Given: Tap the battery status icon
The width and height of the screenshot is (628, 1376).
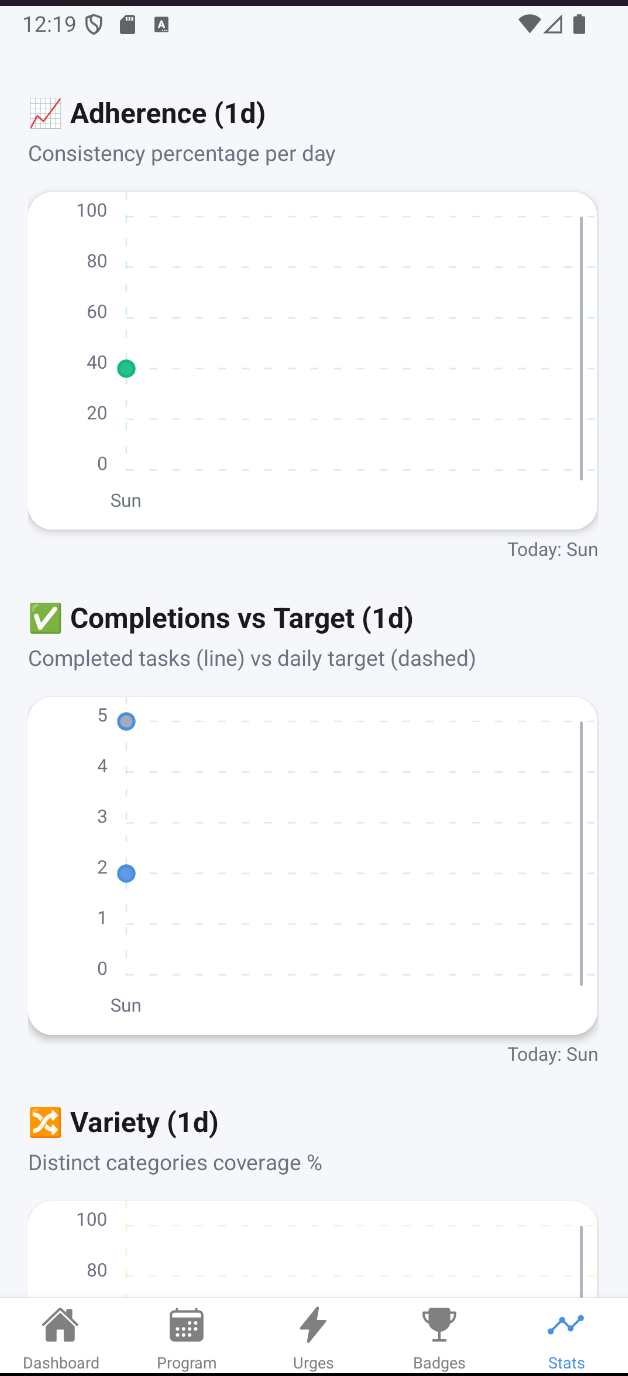Looking at the screenshot, I should 579,25.
